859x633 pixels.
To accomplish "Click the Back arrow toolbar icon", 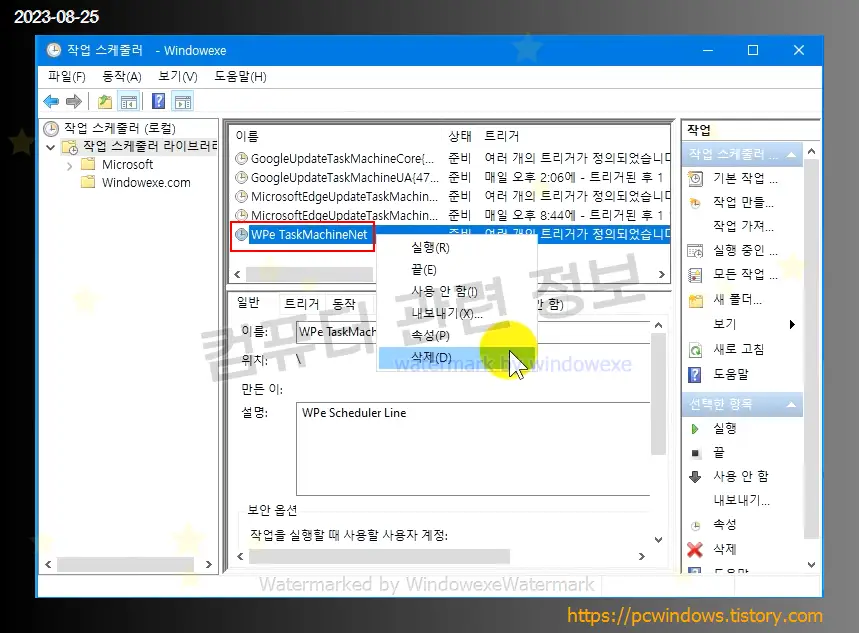I will point(51,101).
